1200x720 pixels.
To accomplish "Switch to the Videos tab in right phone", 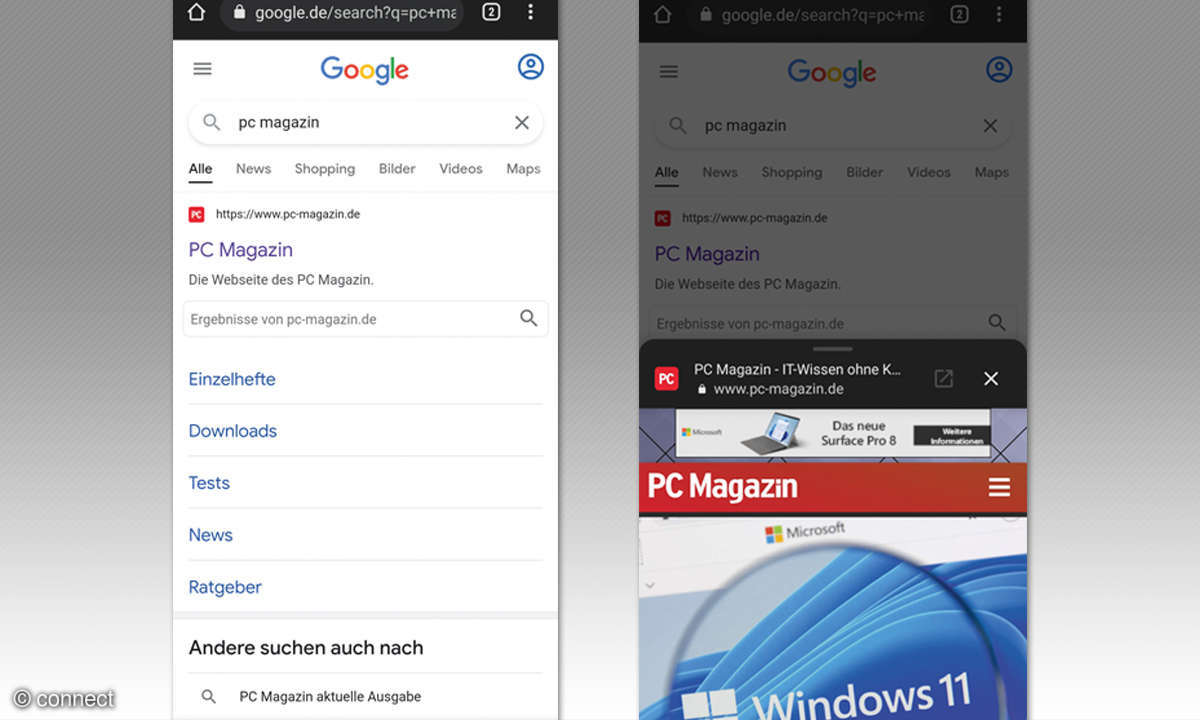I will (x=929, y=172).
